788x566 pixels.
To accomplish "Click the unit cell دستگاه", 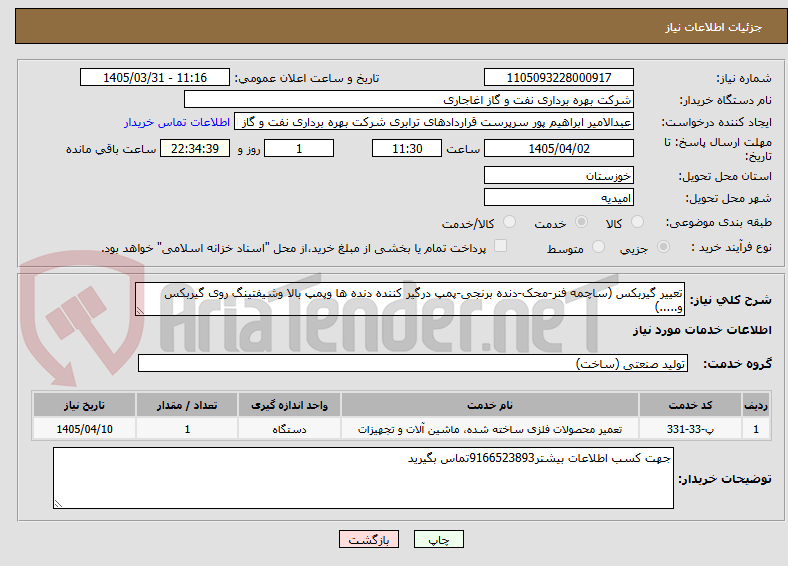I will point(289,429).
